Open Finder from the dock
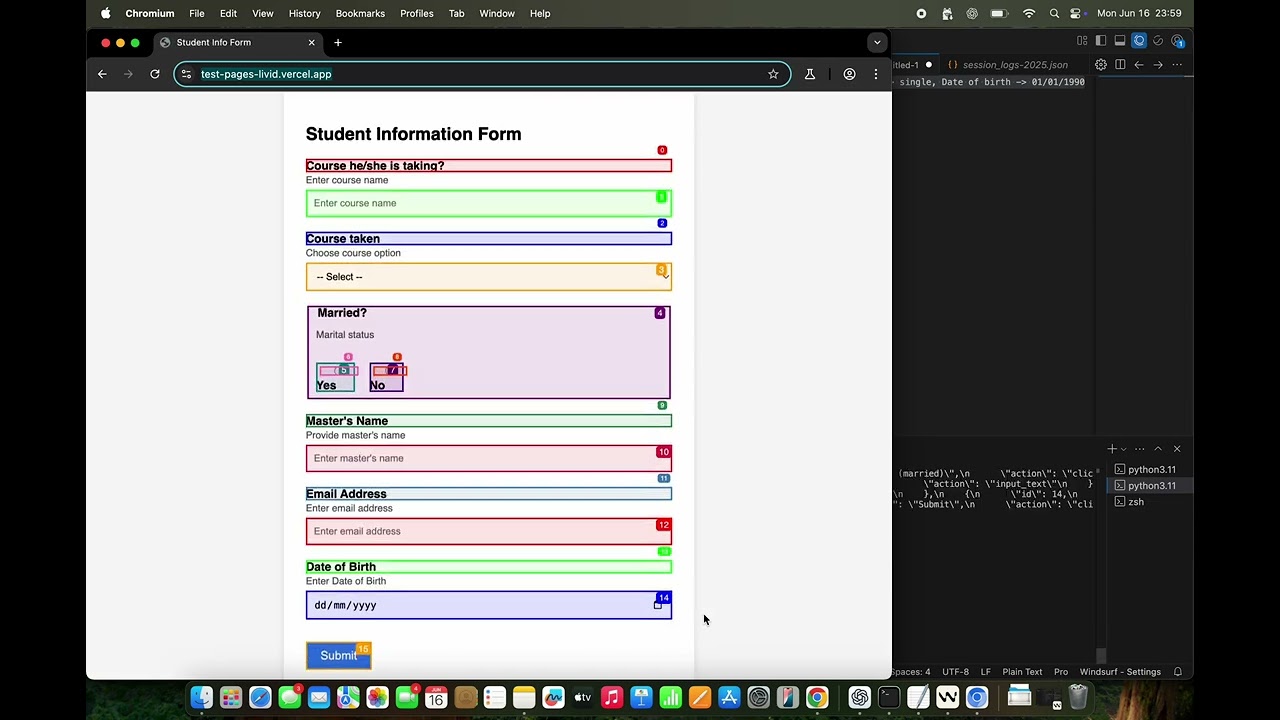The width and height of the screenshot is (1280, 720). [202, 697]
